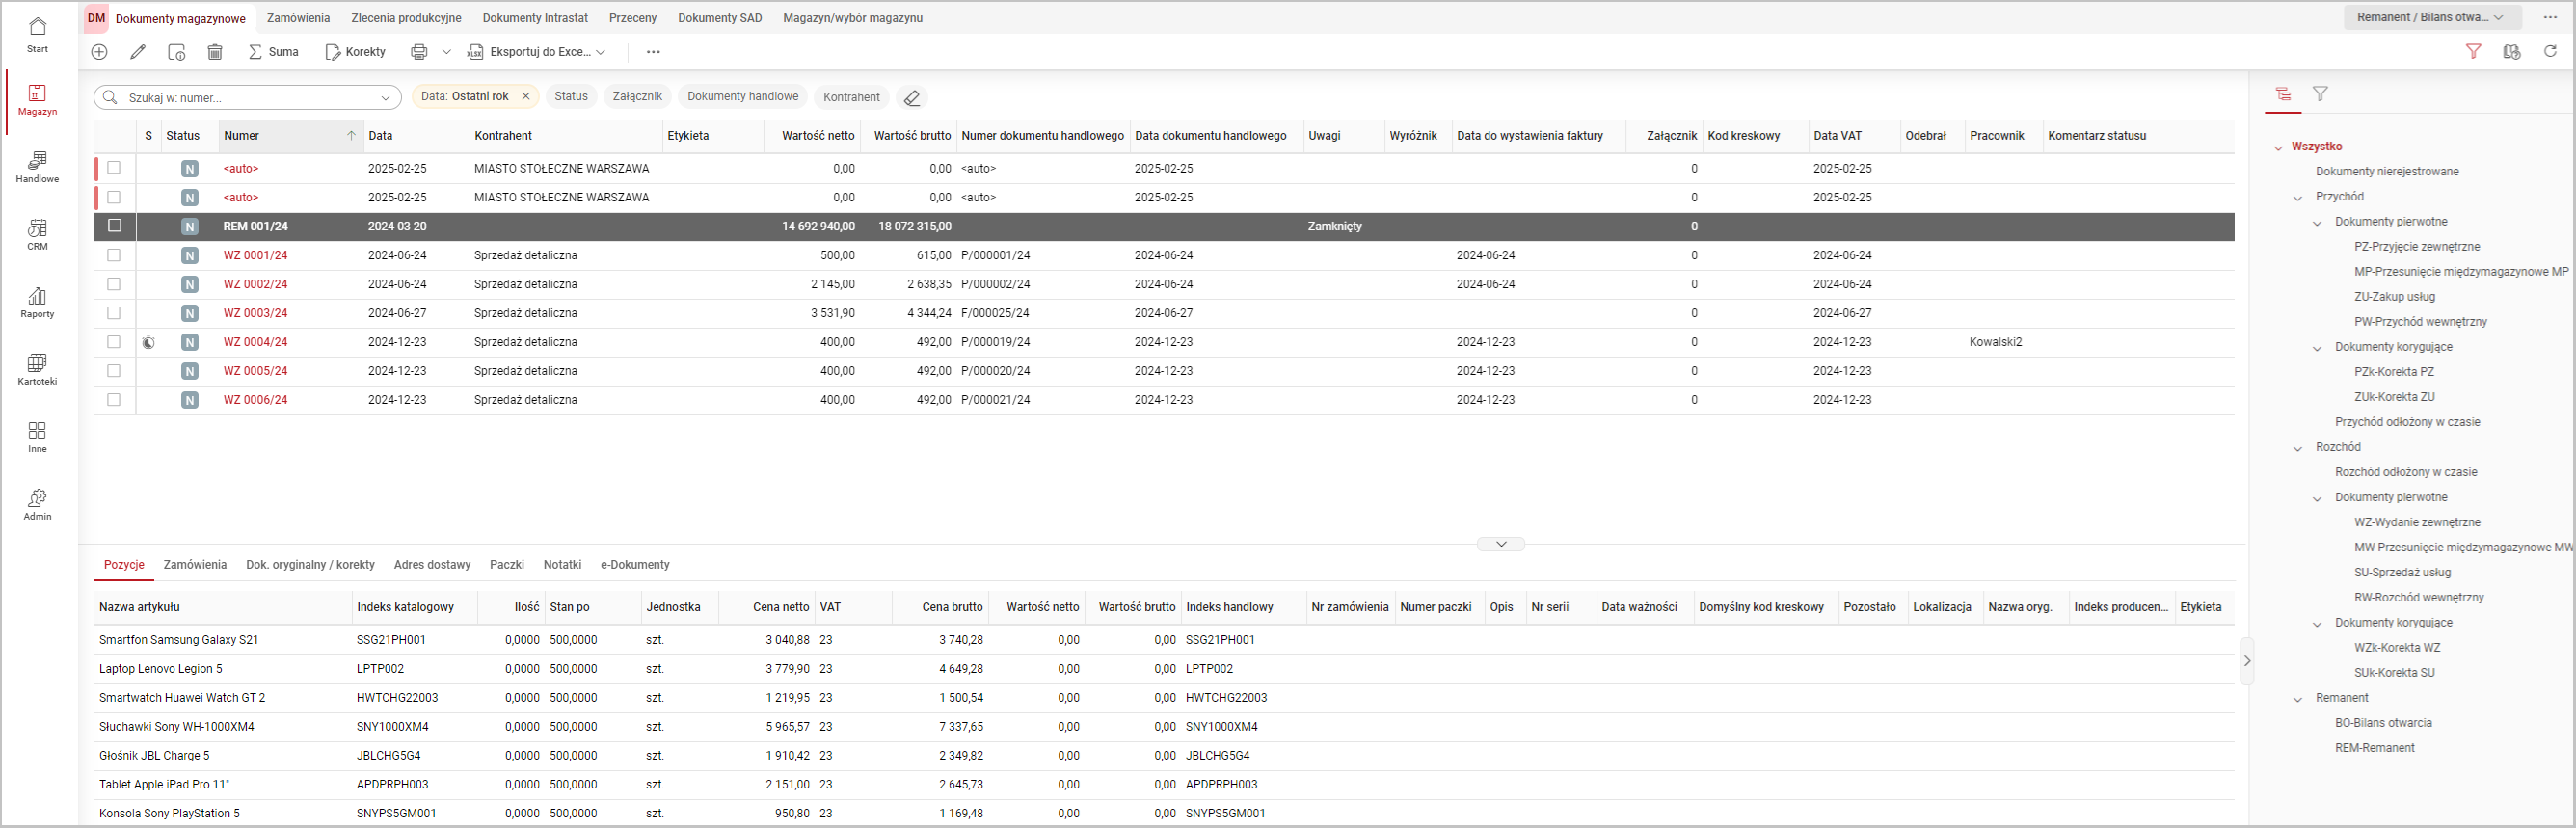
Task: Click the table settings icon beside the filter funnel
Action: click(x=2511, y=52)
